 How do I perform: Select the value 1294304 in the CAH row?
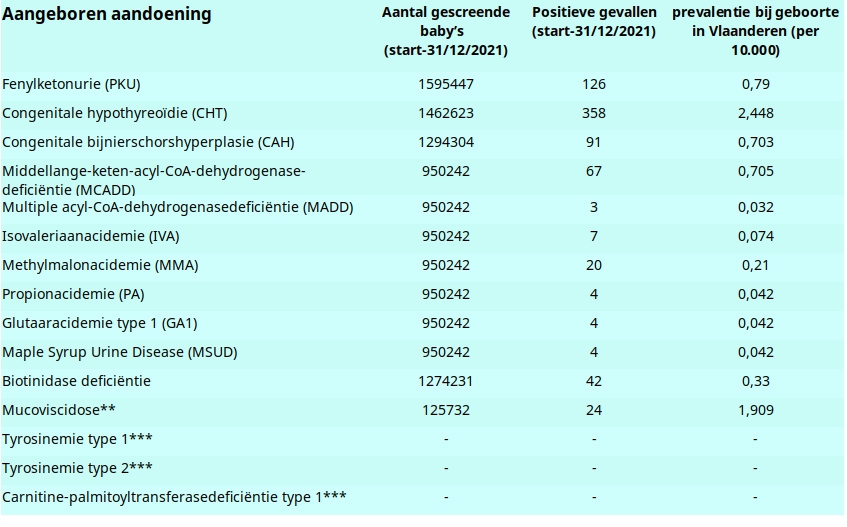pos(446,143)
